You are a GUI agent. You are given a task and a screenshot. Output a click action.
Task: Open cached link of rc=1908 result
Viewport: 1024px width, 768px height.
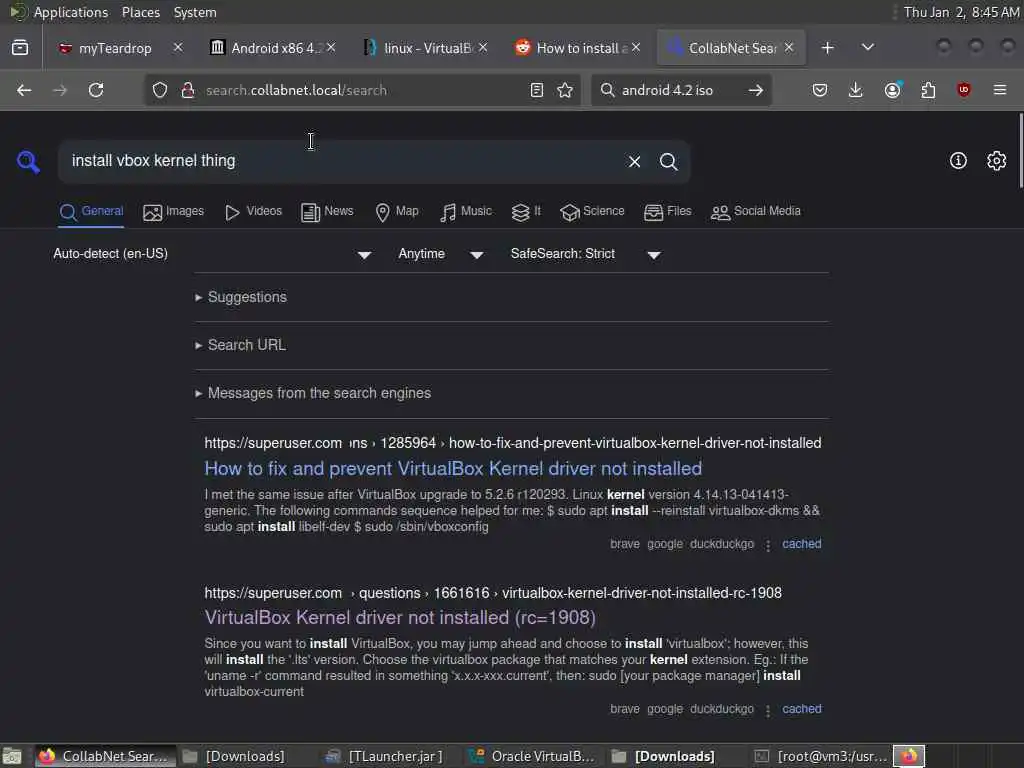point(802,709)
